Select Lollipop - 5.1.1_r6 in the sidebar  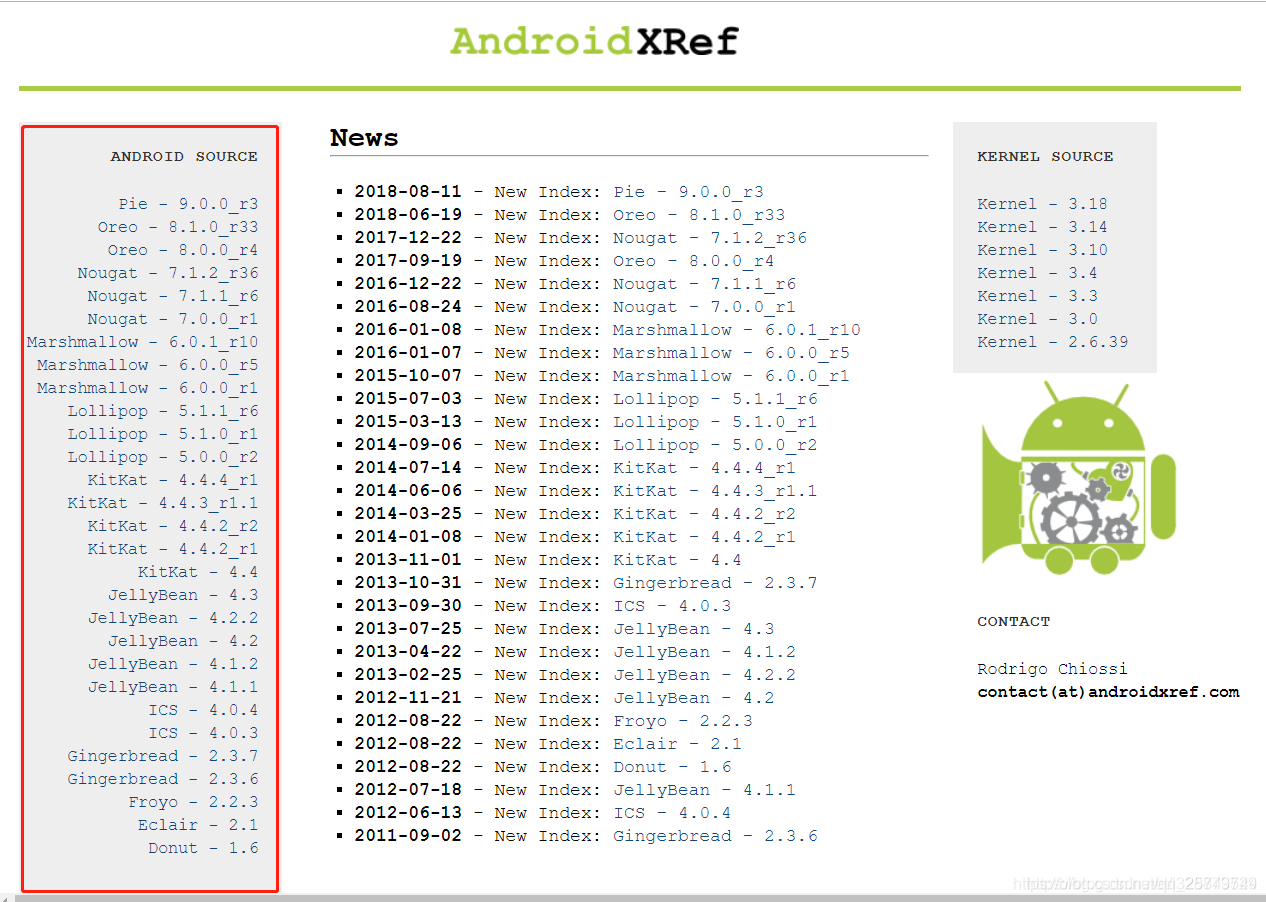[x=163, y=411]
